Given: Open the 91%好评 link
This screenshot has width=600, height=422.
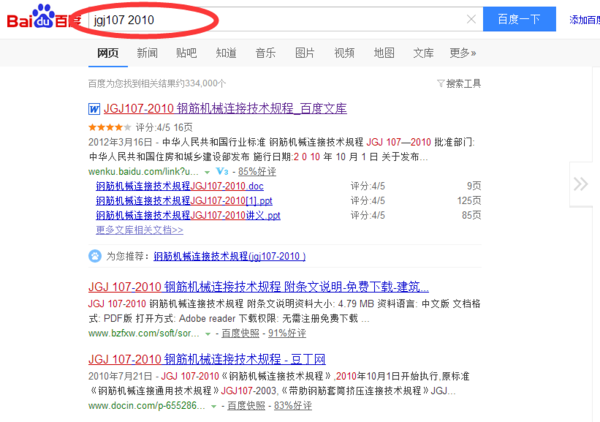Looking at the screenshot, I should click(287, 333).
